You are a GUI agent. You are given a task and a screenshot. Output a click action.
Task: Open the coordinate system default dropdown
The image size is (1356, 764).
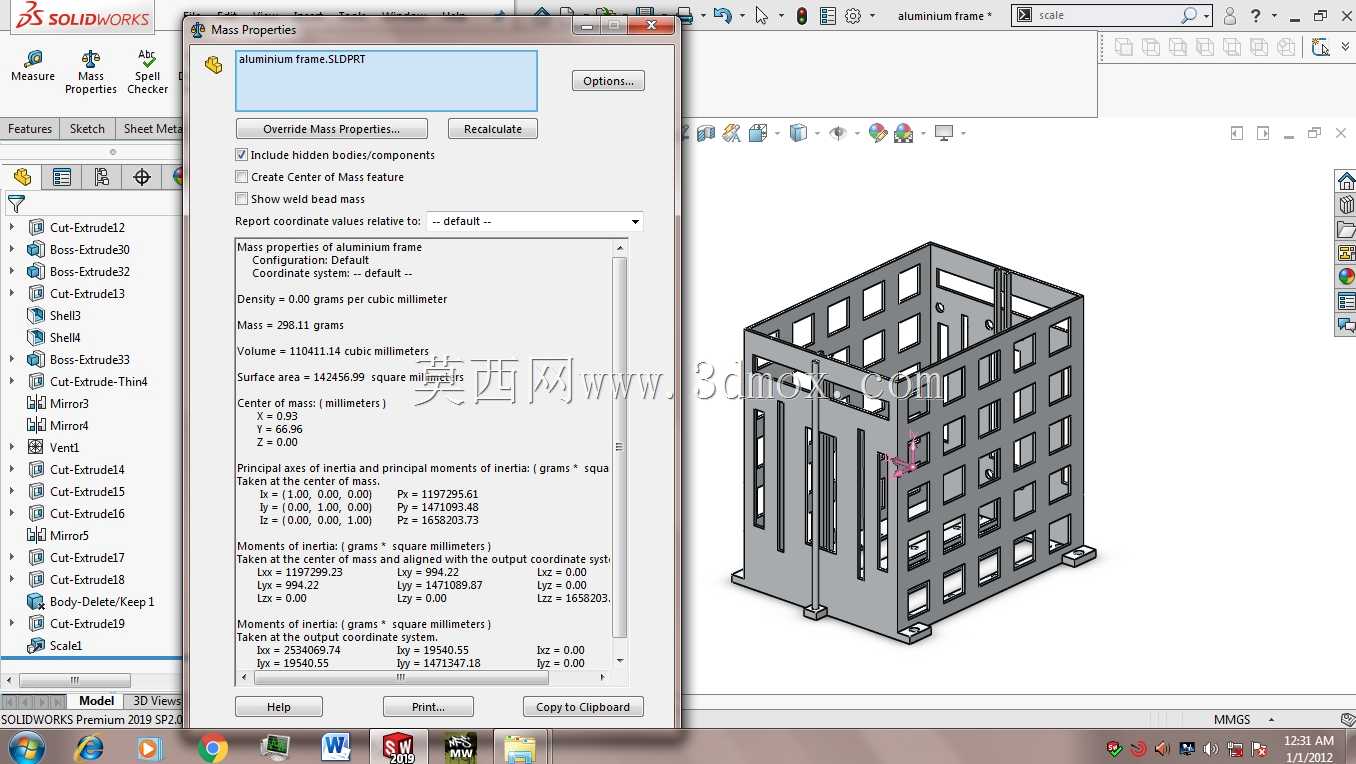pyautogui.click(x=534, y=221)
